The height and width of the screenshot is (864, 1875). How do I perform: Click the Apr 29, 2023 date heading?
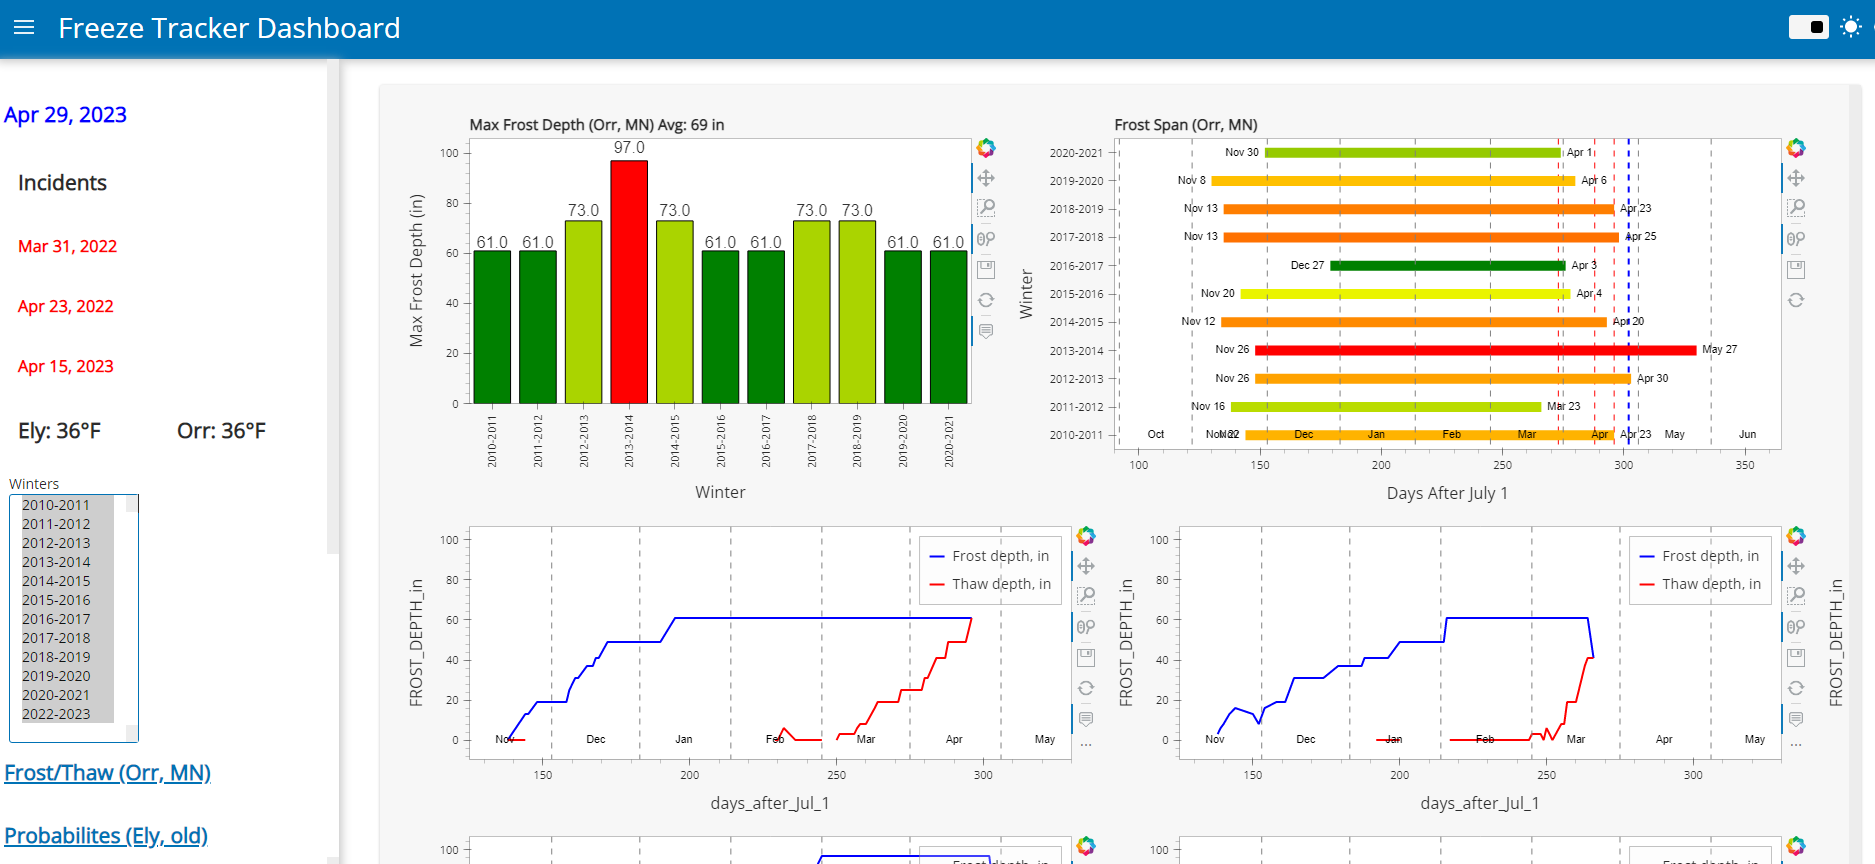click(x=65, y=115)
